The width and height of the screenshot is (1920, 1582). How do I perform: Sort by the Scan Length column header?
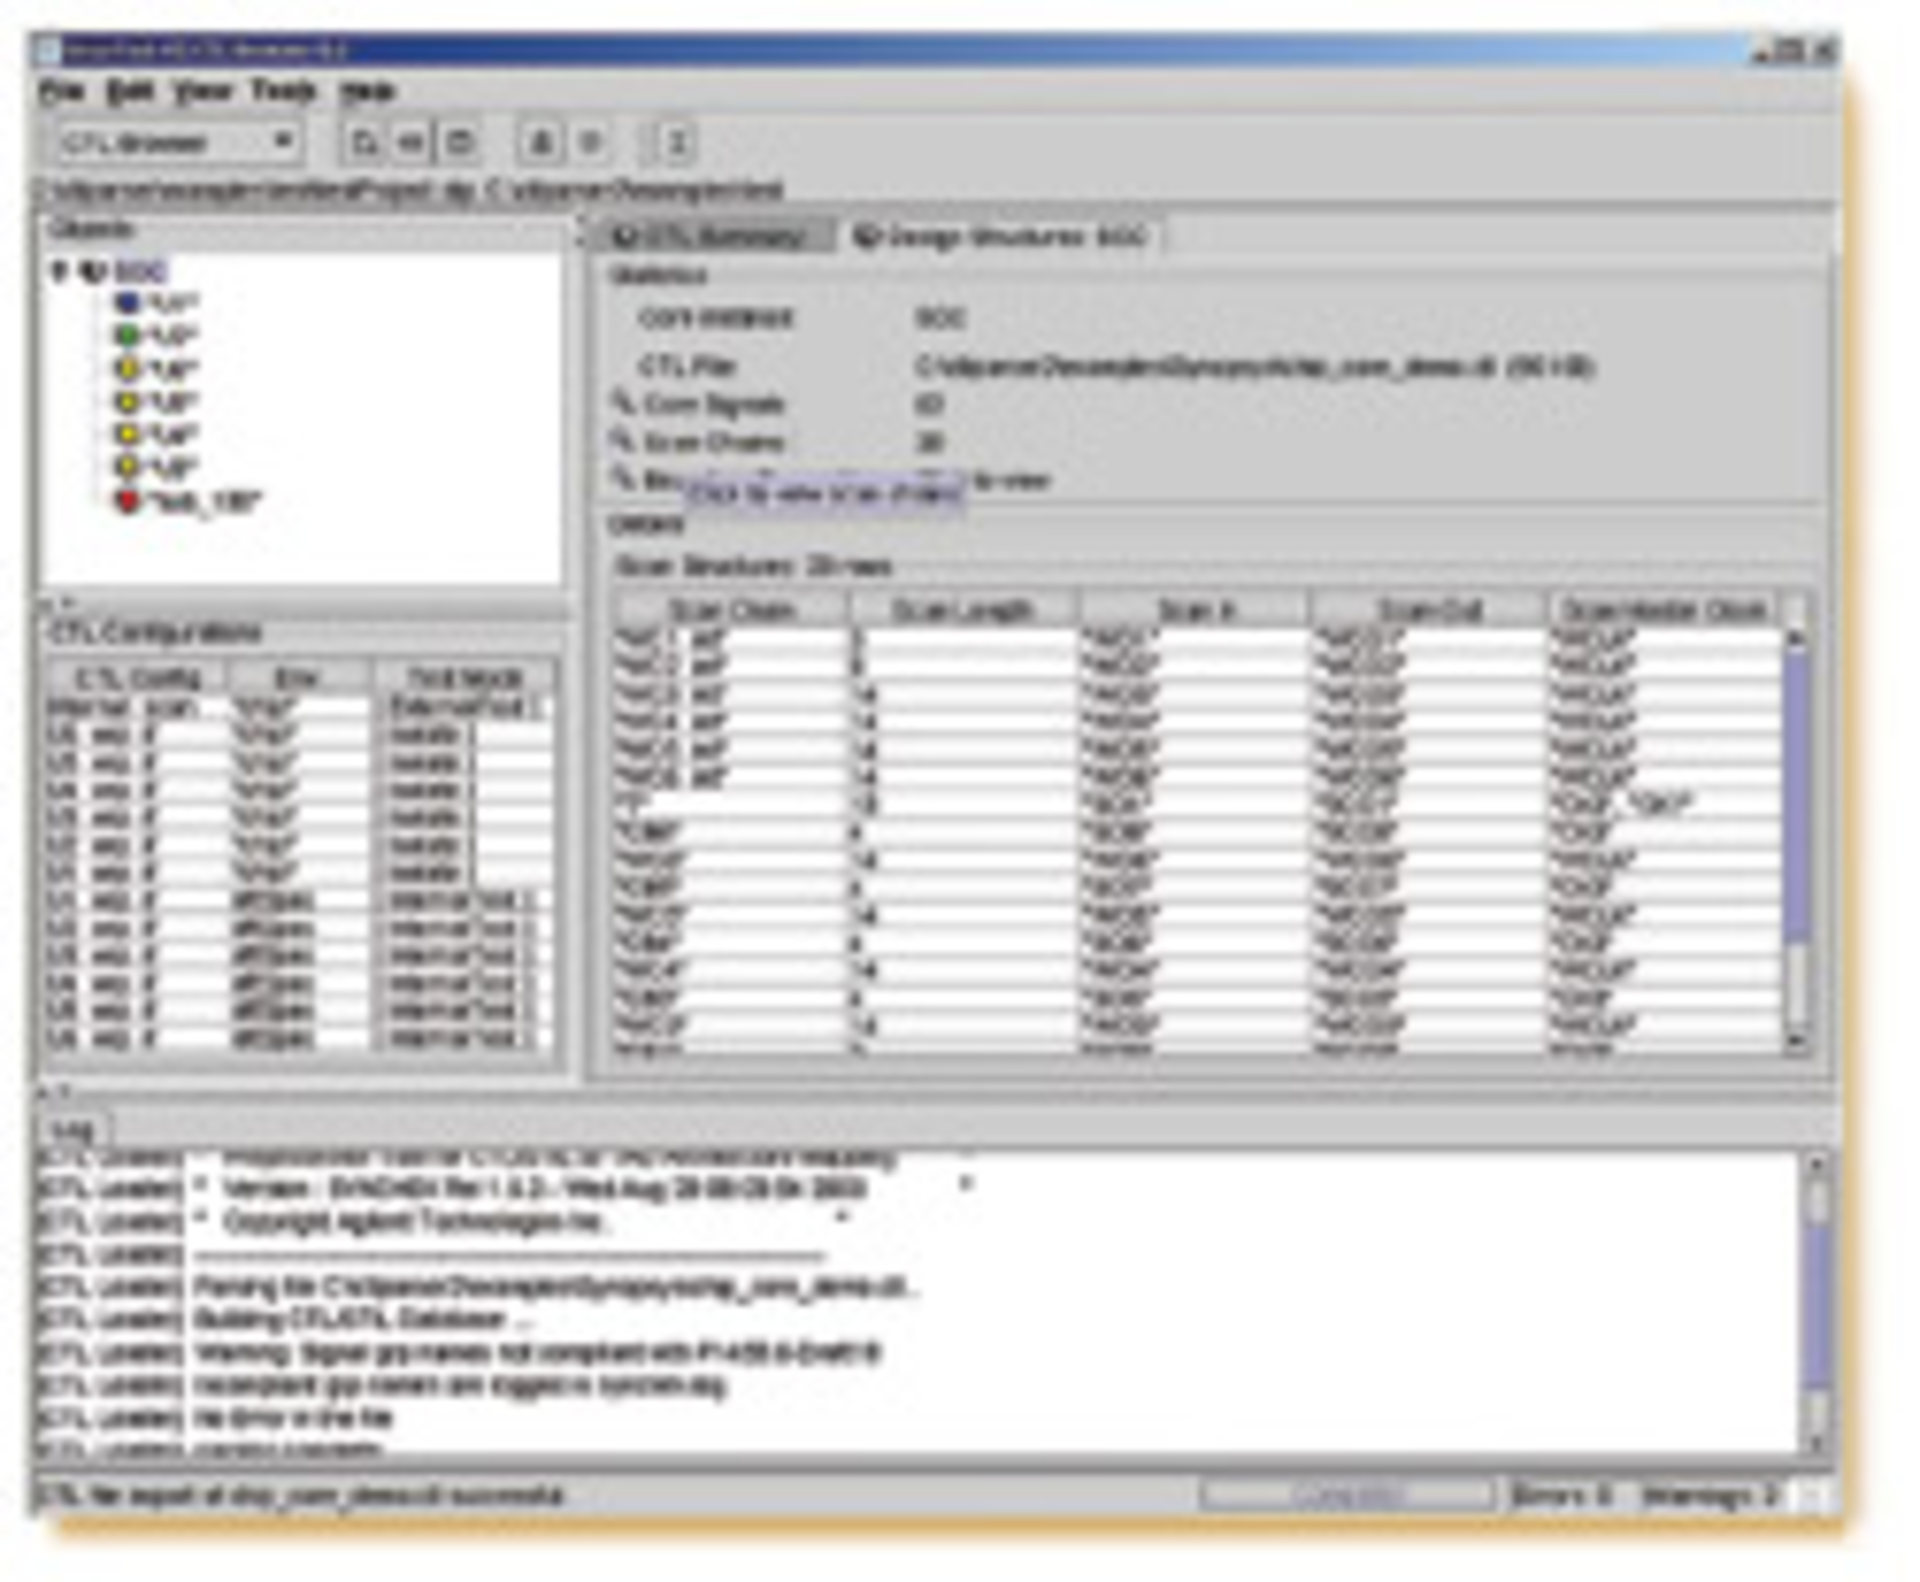(x=965, y=608)
